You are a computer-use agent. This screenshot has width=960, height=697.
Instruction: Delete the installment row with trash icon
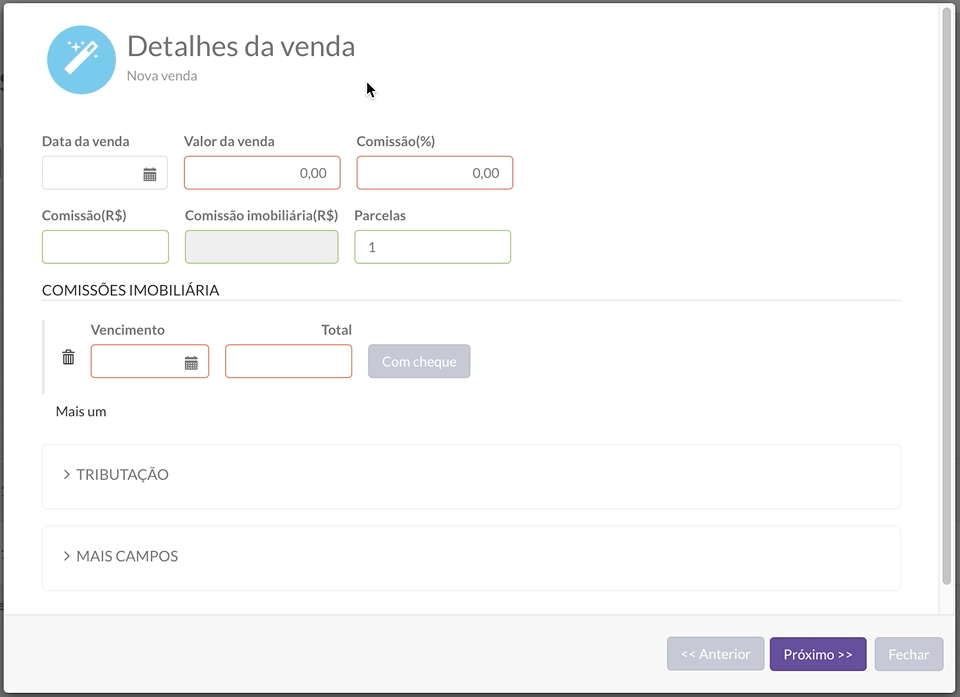(x=68, y=357)
